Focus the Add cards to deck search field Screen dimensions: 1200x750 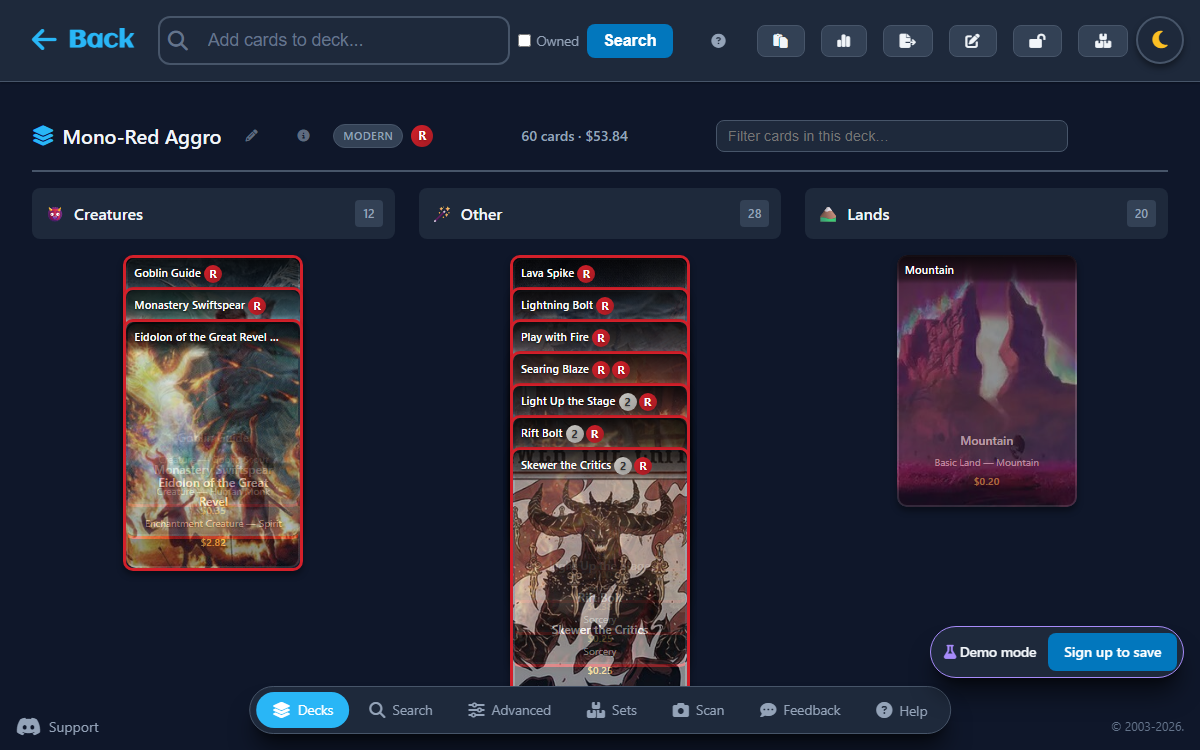334,41
